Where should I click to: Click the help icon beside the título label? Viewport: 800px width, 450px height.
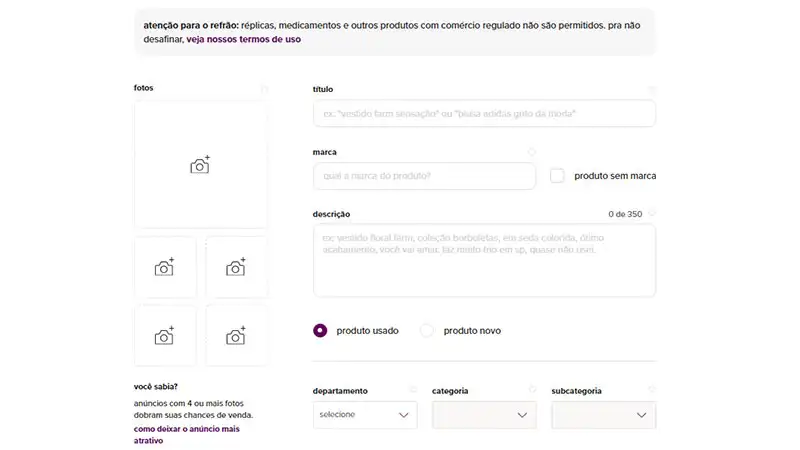[x=652, y=90]
